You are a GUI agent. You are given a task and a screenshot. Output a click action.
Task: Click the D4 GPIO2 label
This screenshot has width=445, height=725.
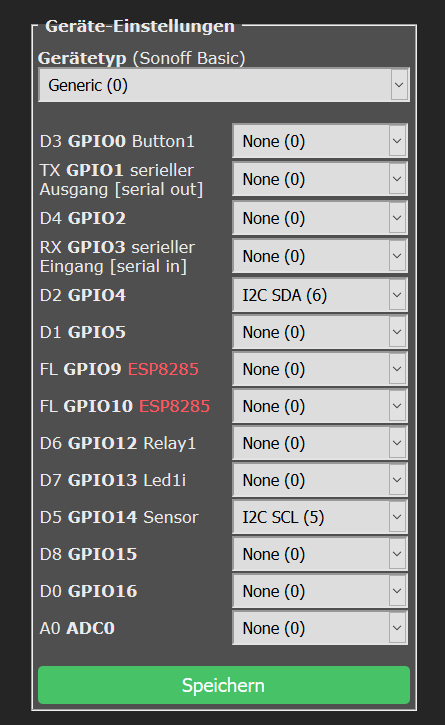83,218
